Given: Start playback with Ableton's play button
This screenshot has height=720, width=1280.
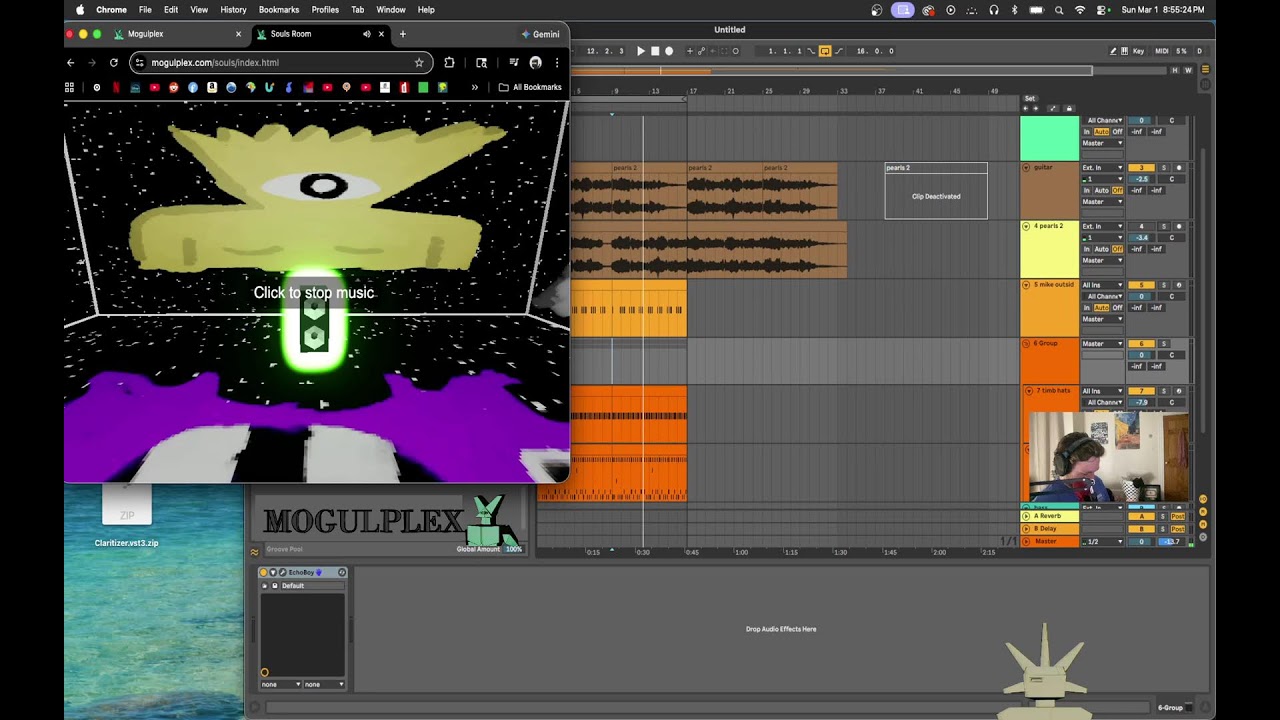Looking at the screenshot, I should coord(641,51).
